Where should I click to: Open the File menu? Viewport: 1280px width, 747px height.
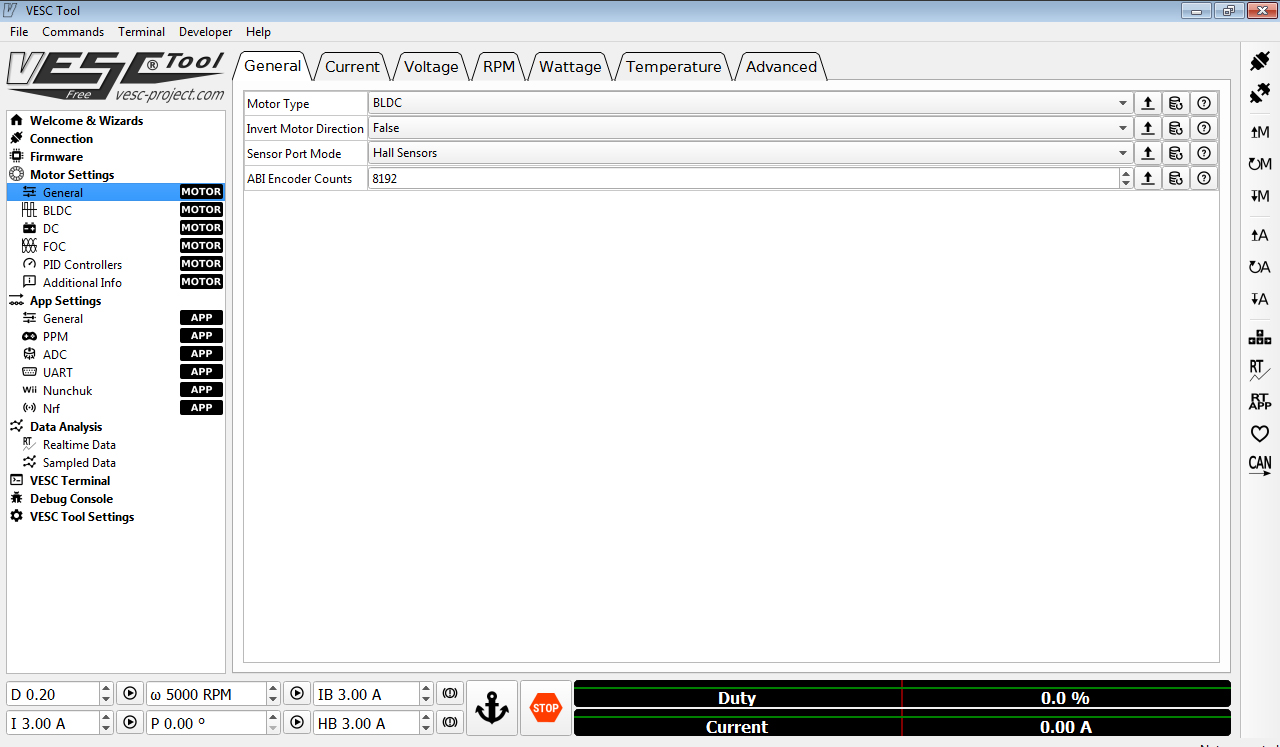click(19, 32)
